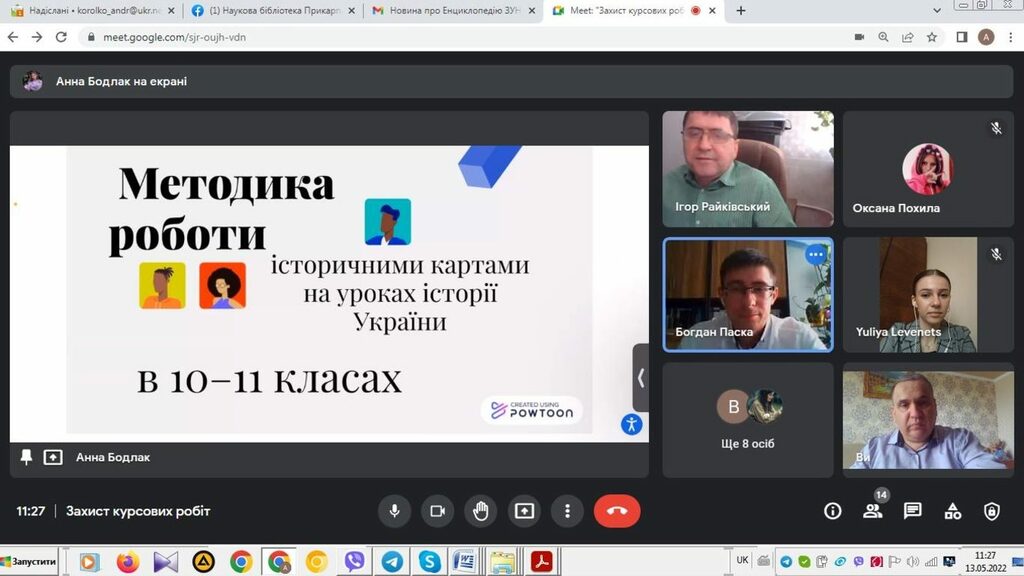Click the present screen button
This screenshot has height=576, width=1024.
[524, 511]
